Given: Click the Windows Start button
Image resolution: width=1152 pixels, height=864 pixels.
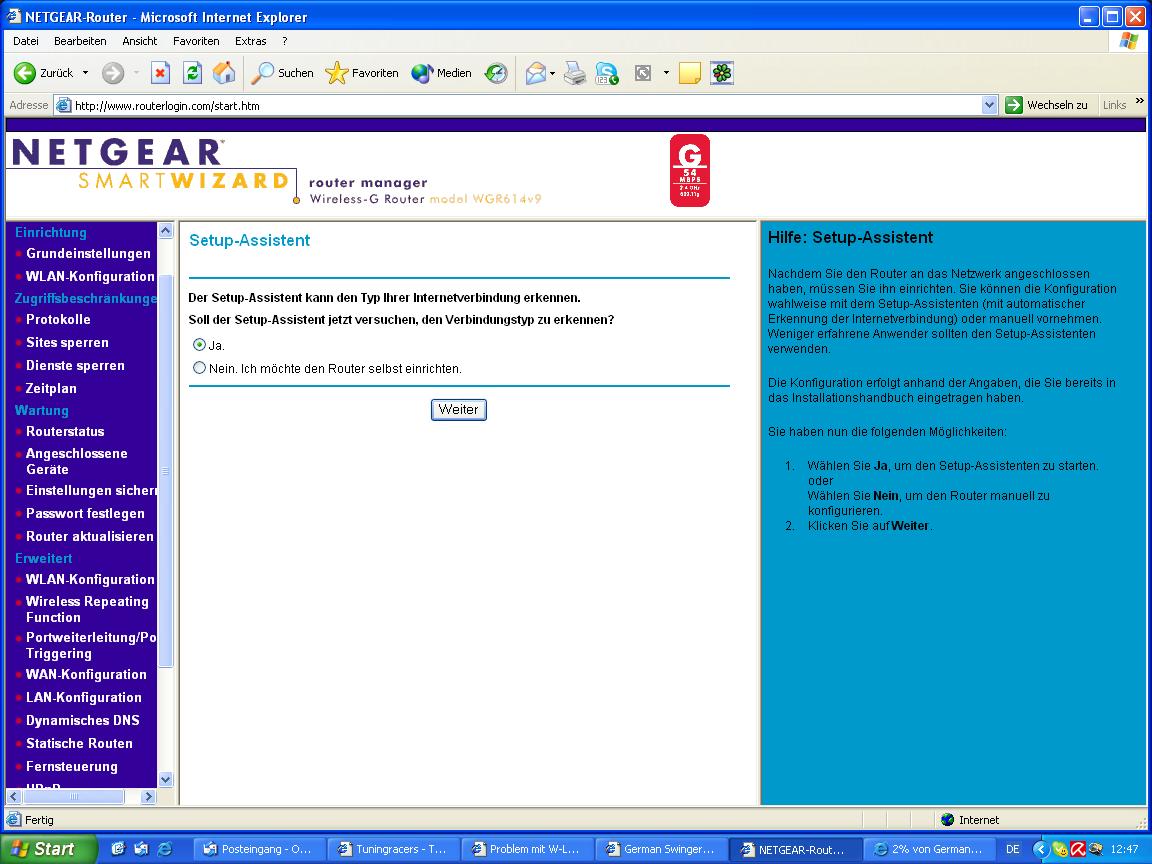Looking at the screenshot, I should [x=45, y=849].
